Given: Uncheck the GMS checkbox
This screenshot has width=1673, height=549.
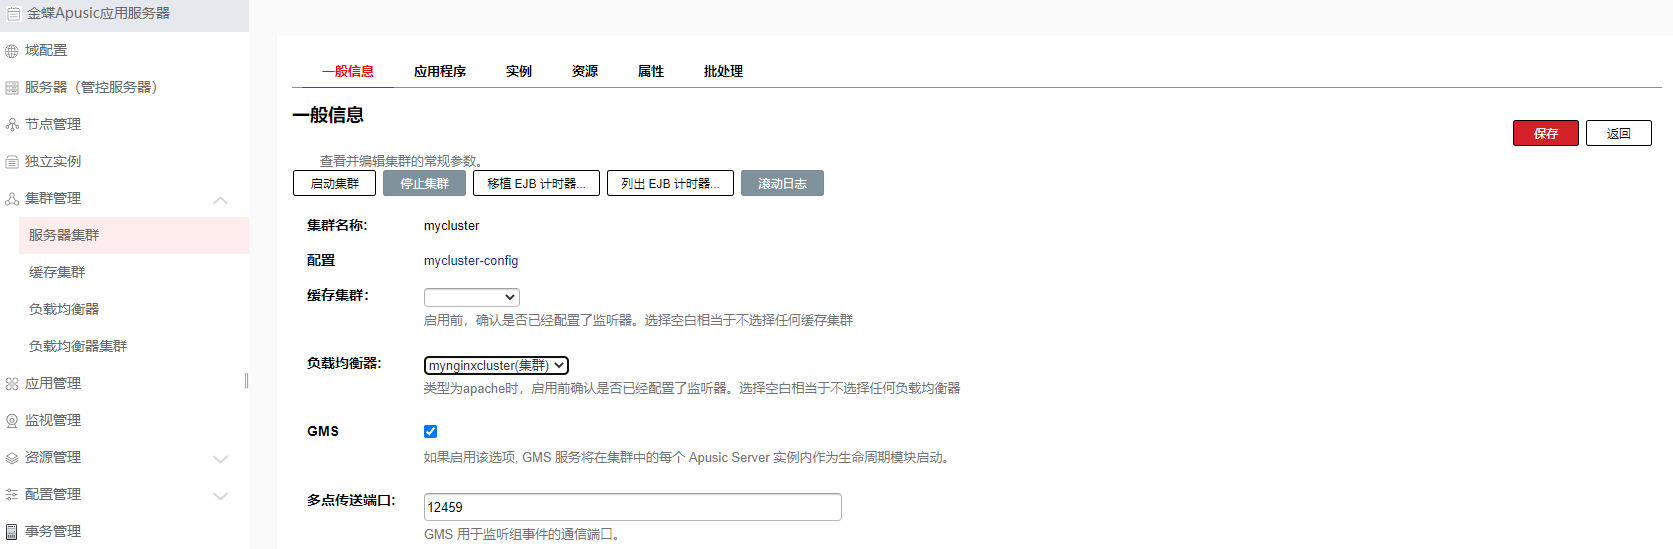Looking at the screenshot, I should click(x=430, y=432).
